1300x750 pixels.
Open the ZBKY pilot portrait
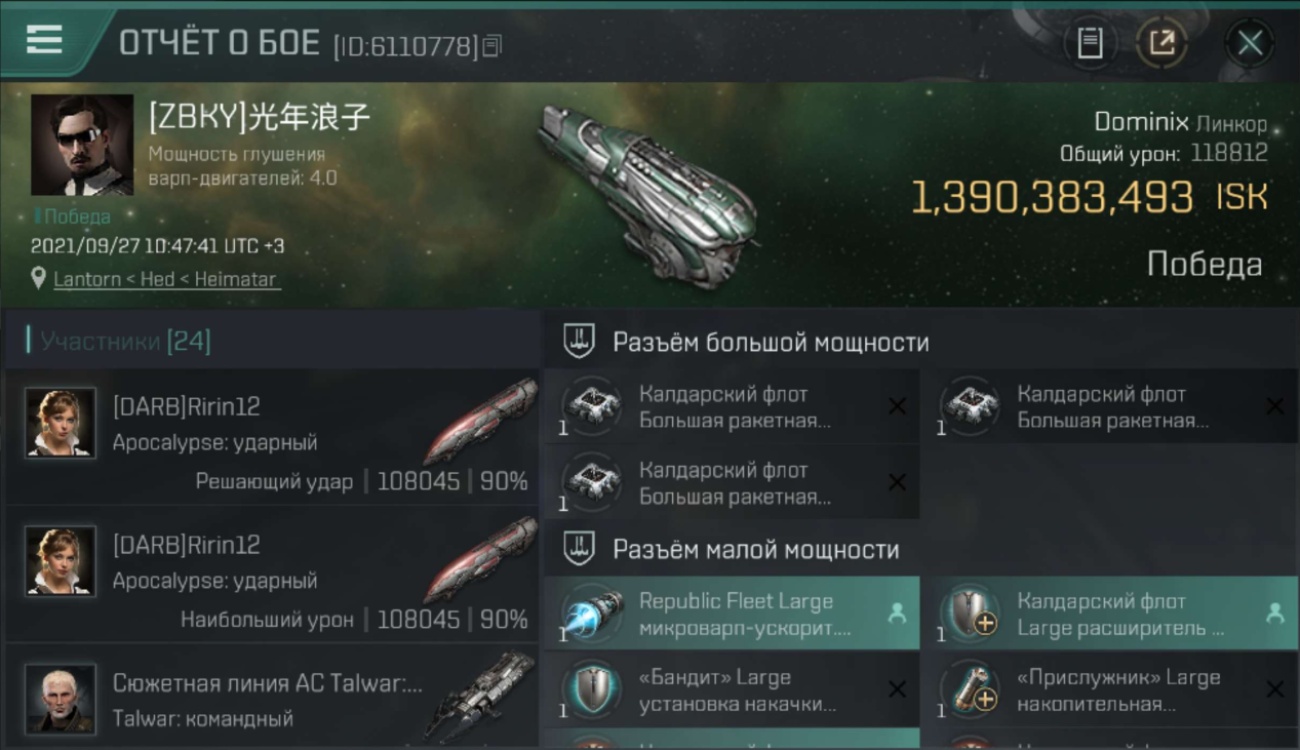(x=82, y=145)
